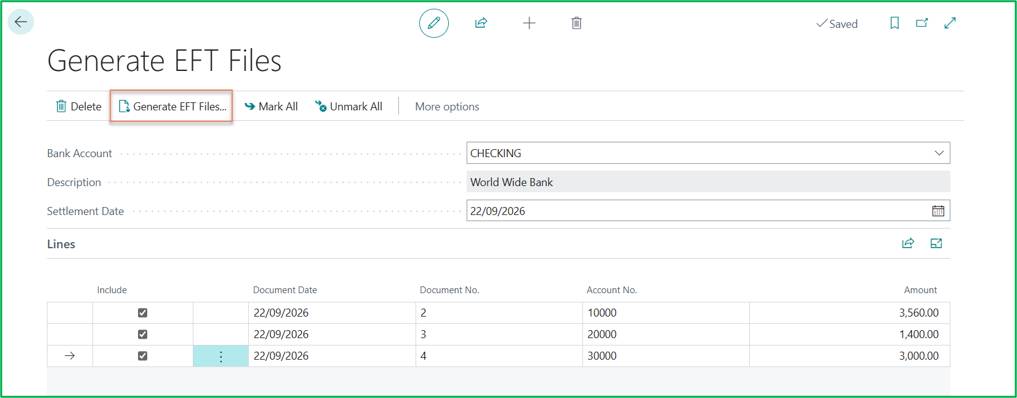
Task: Sort by Account No. column header
Action: tap(612, 290)
